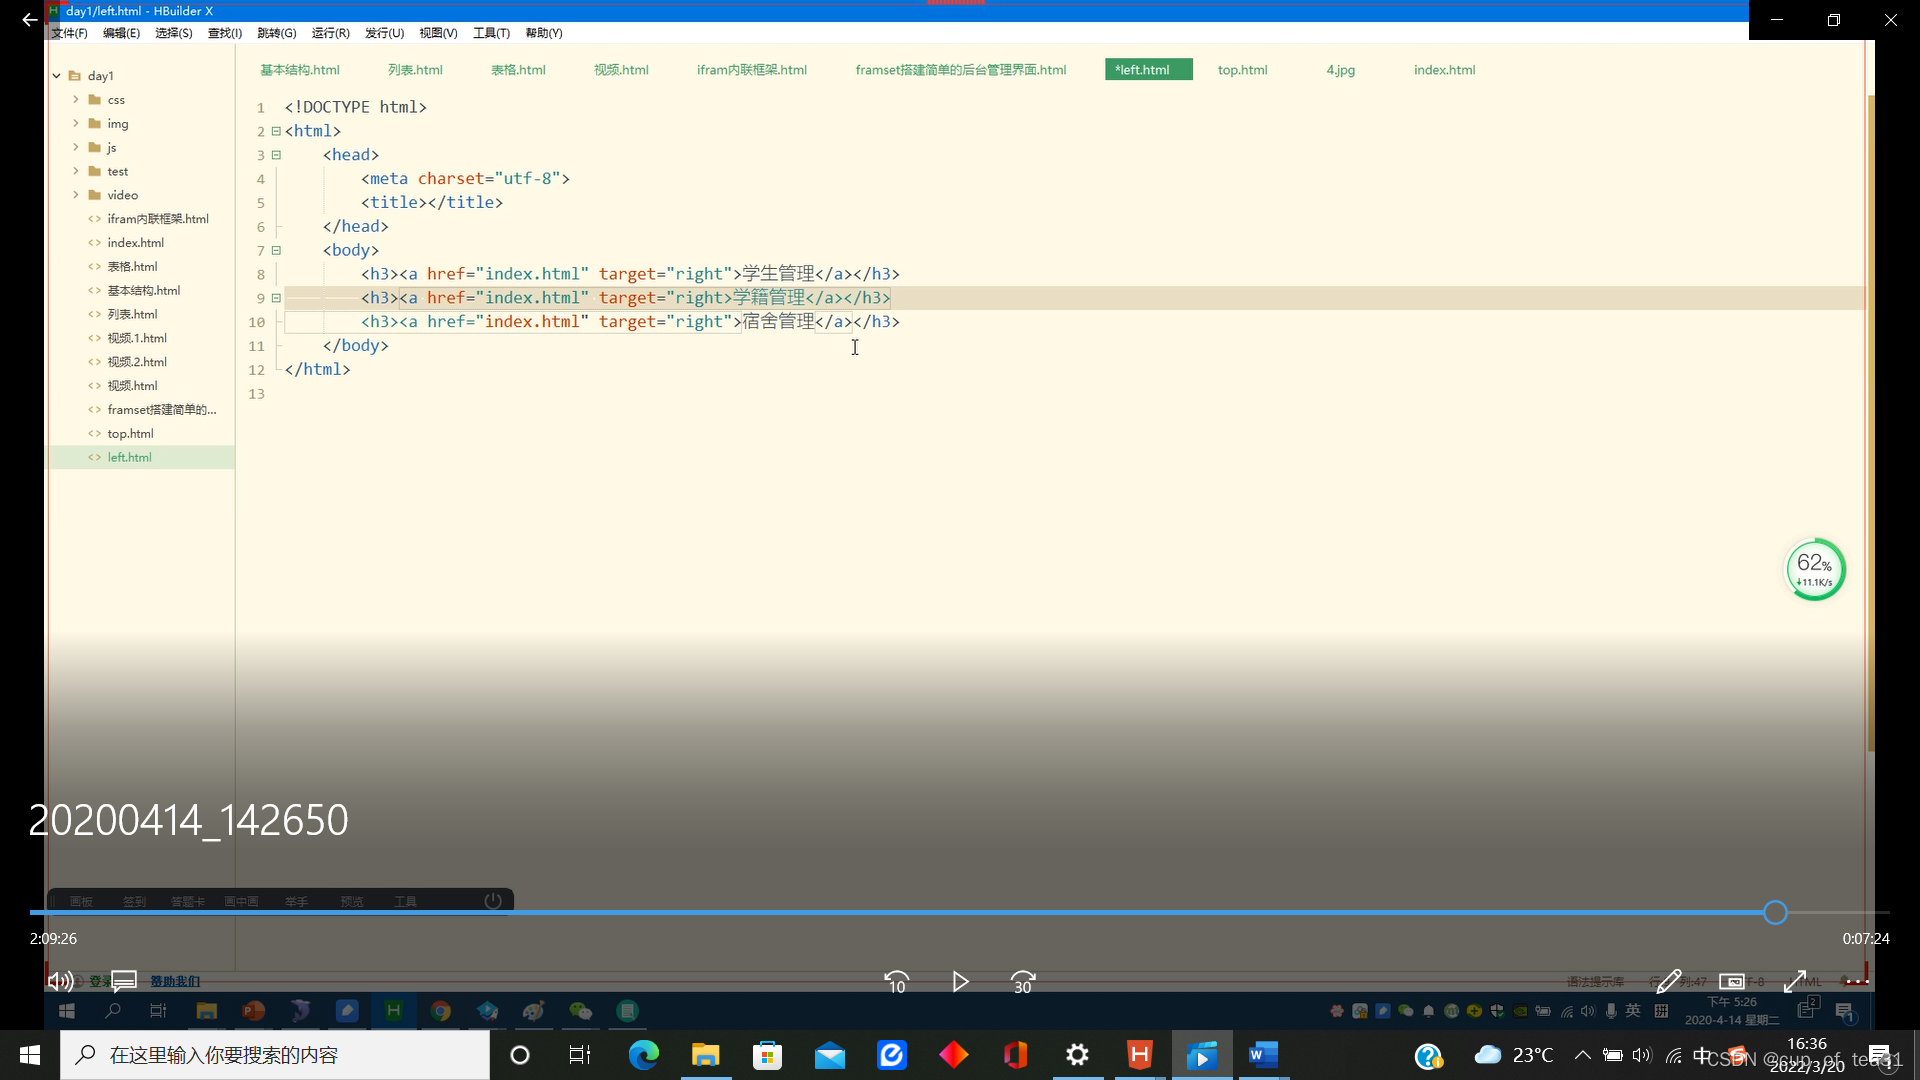Open Task View on the taskbar
The image size is (1920, 1080).
click(580, 1055)
